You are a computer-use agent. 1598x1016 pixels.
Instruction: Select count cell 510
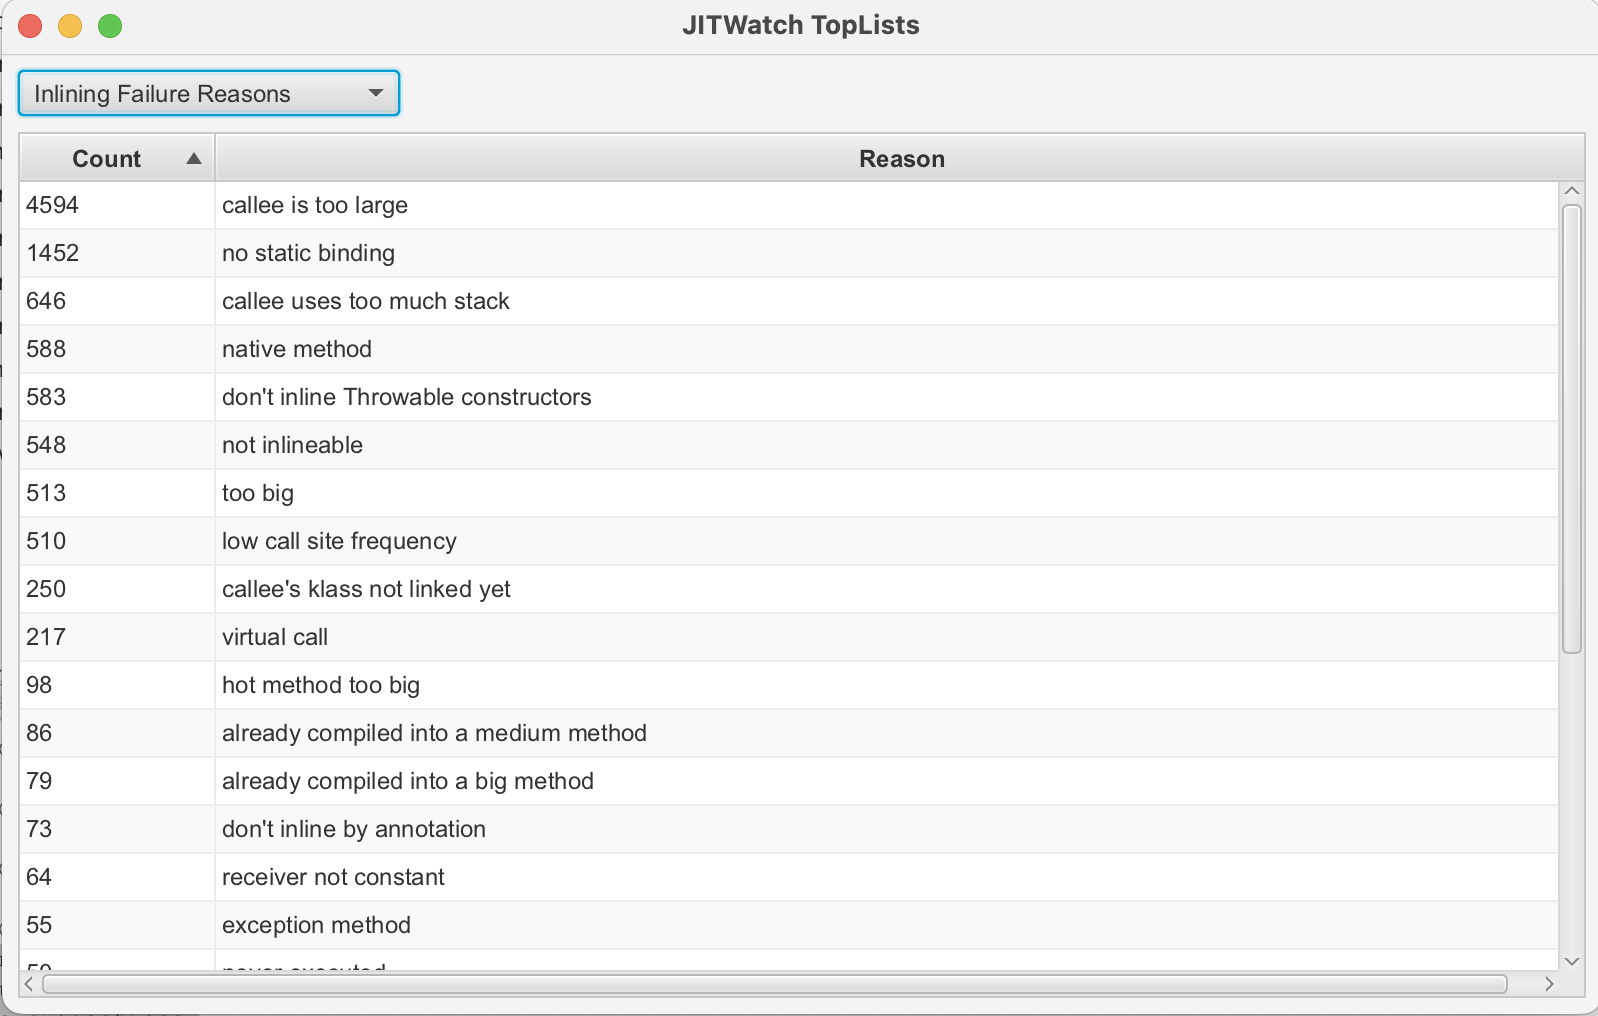pos(117,541)
